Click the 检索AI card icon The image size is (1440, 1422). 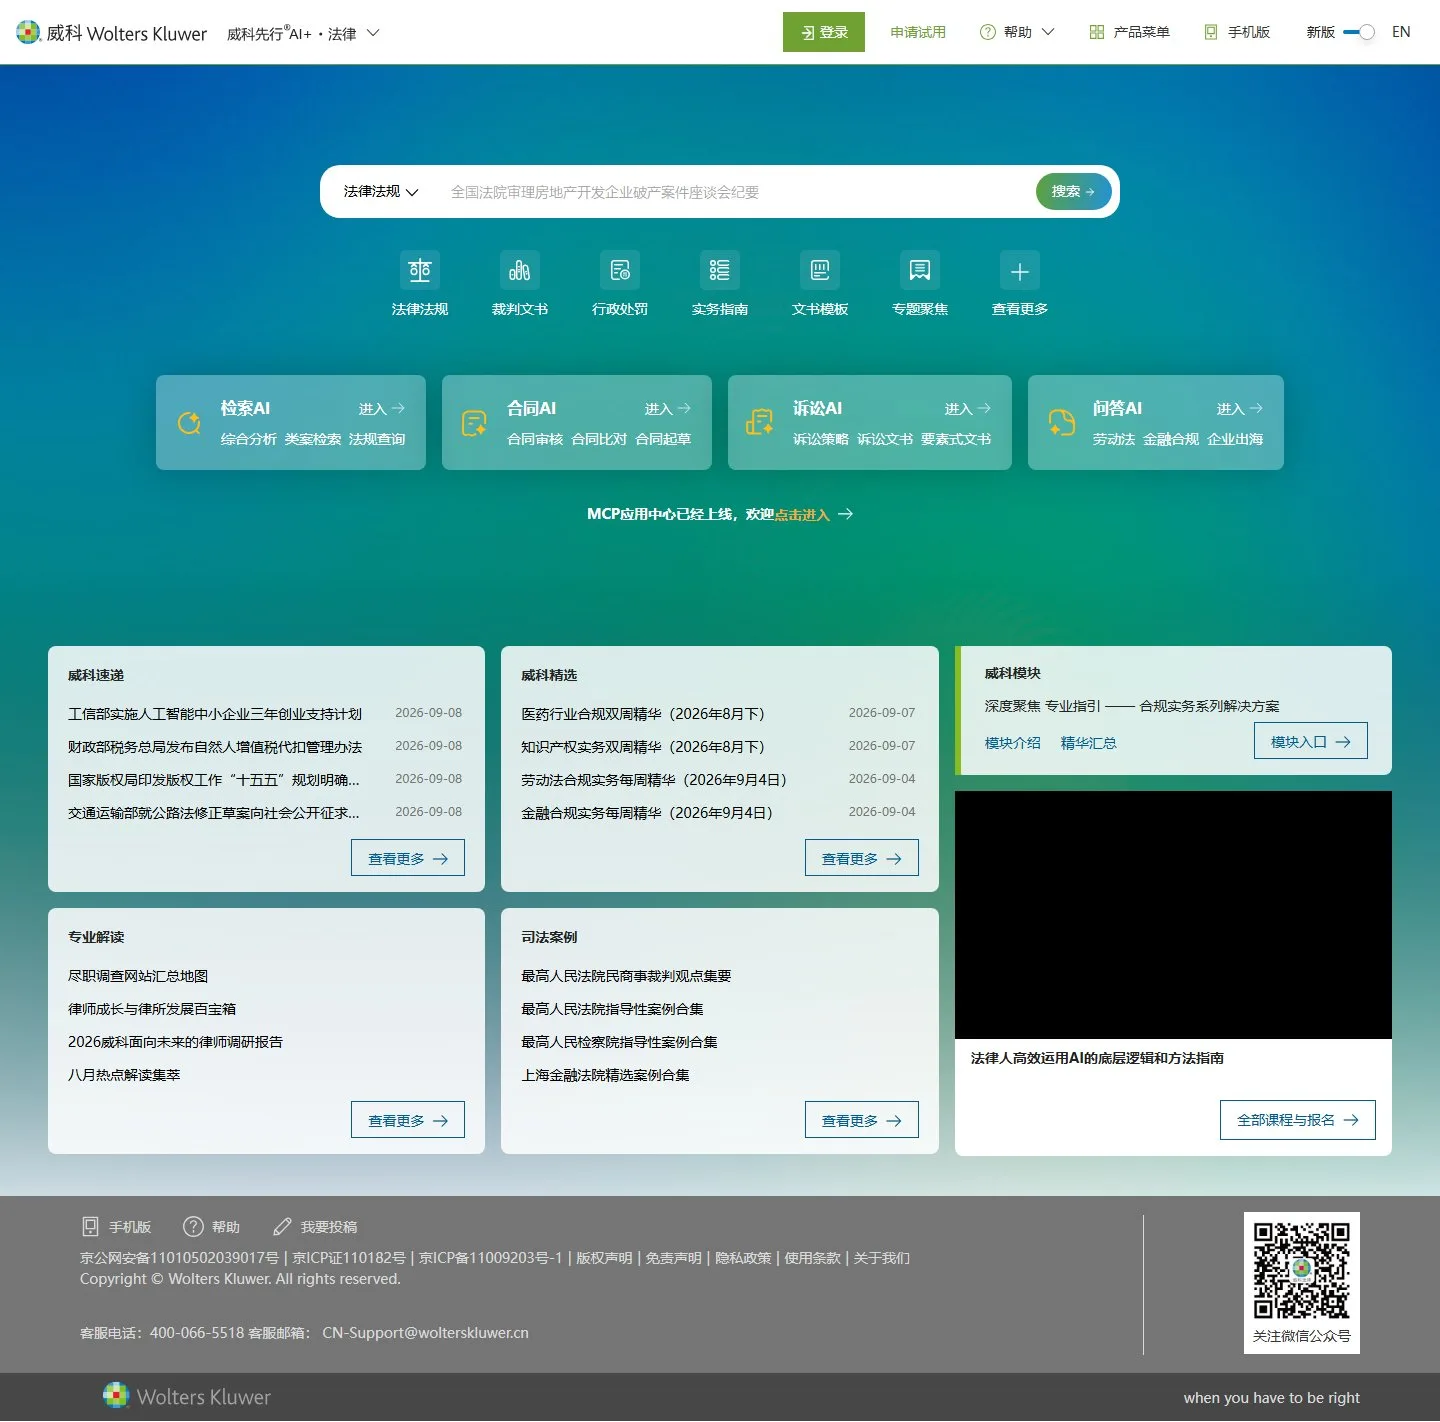[x=189, y=423]
